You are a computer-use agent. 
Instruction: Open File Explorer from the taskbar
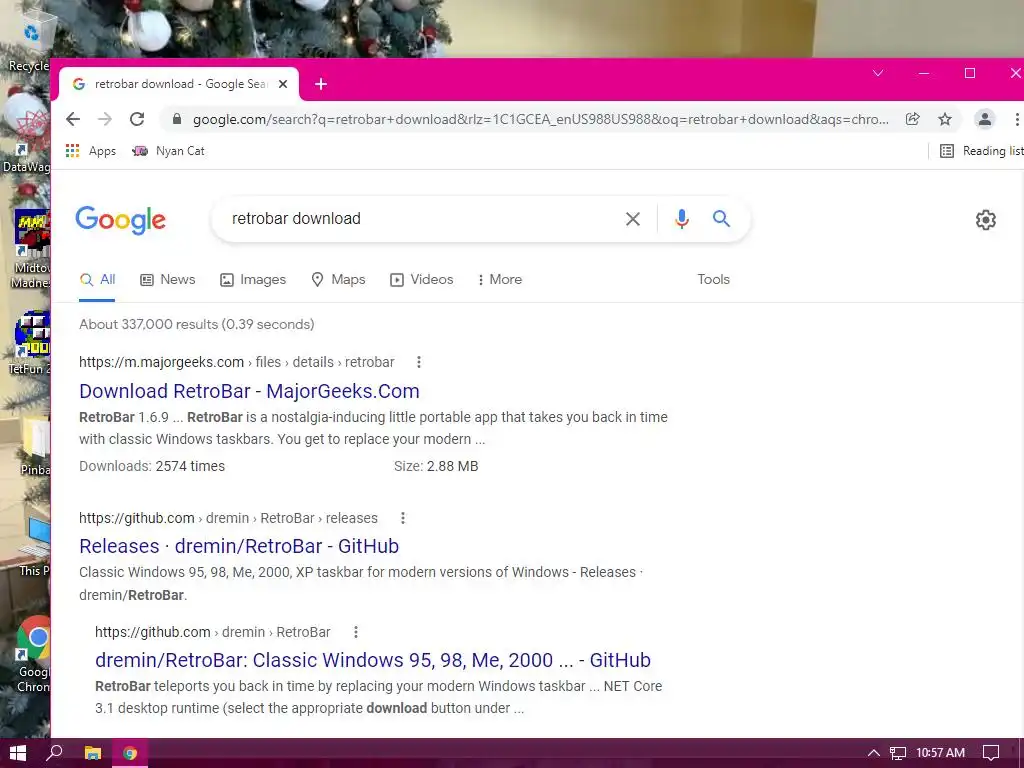click(93, 753)
